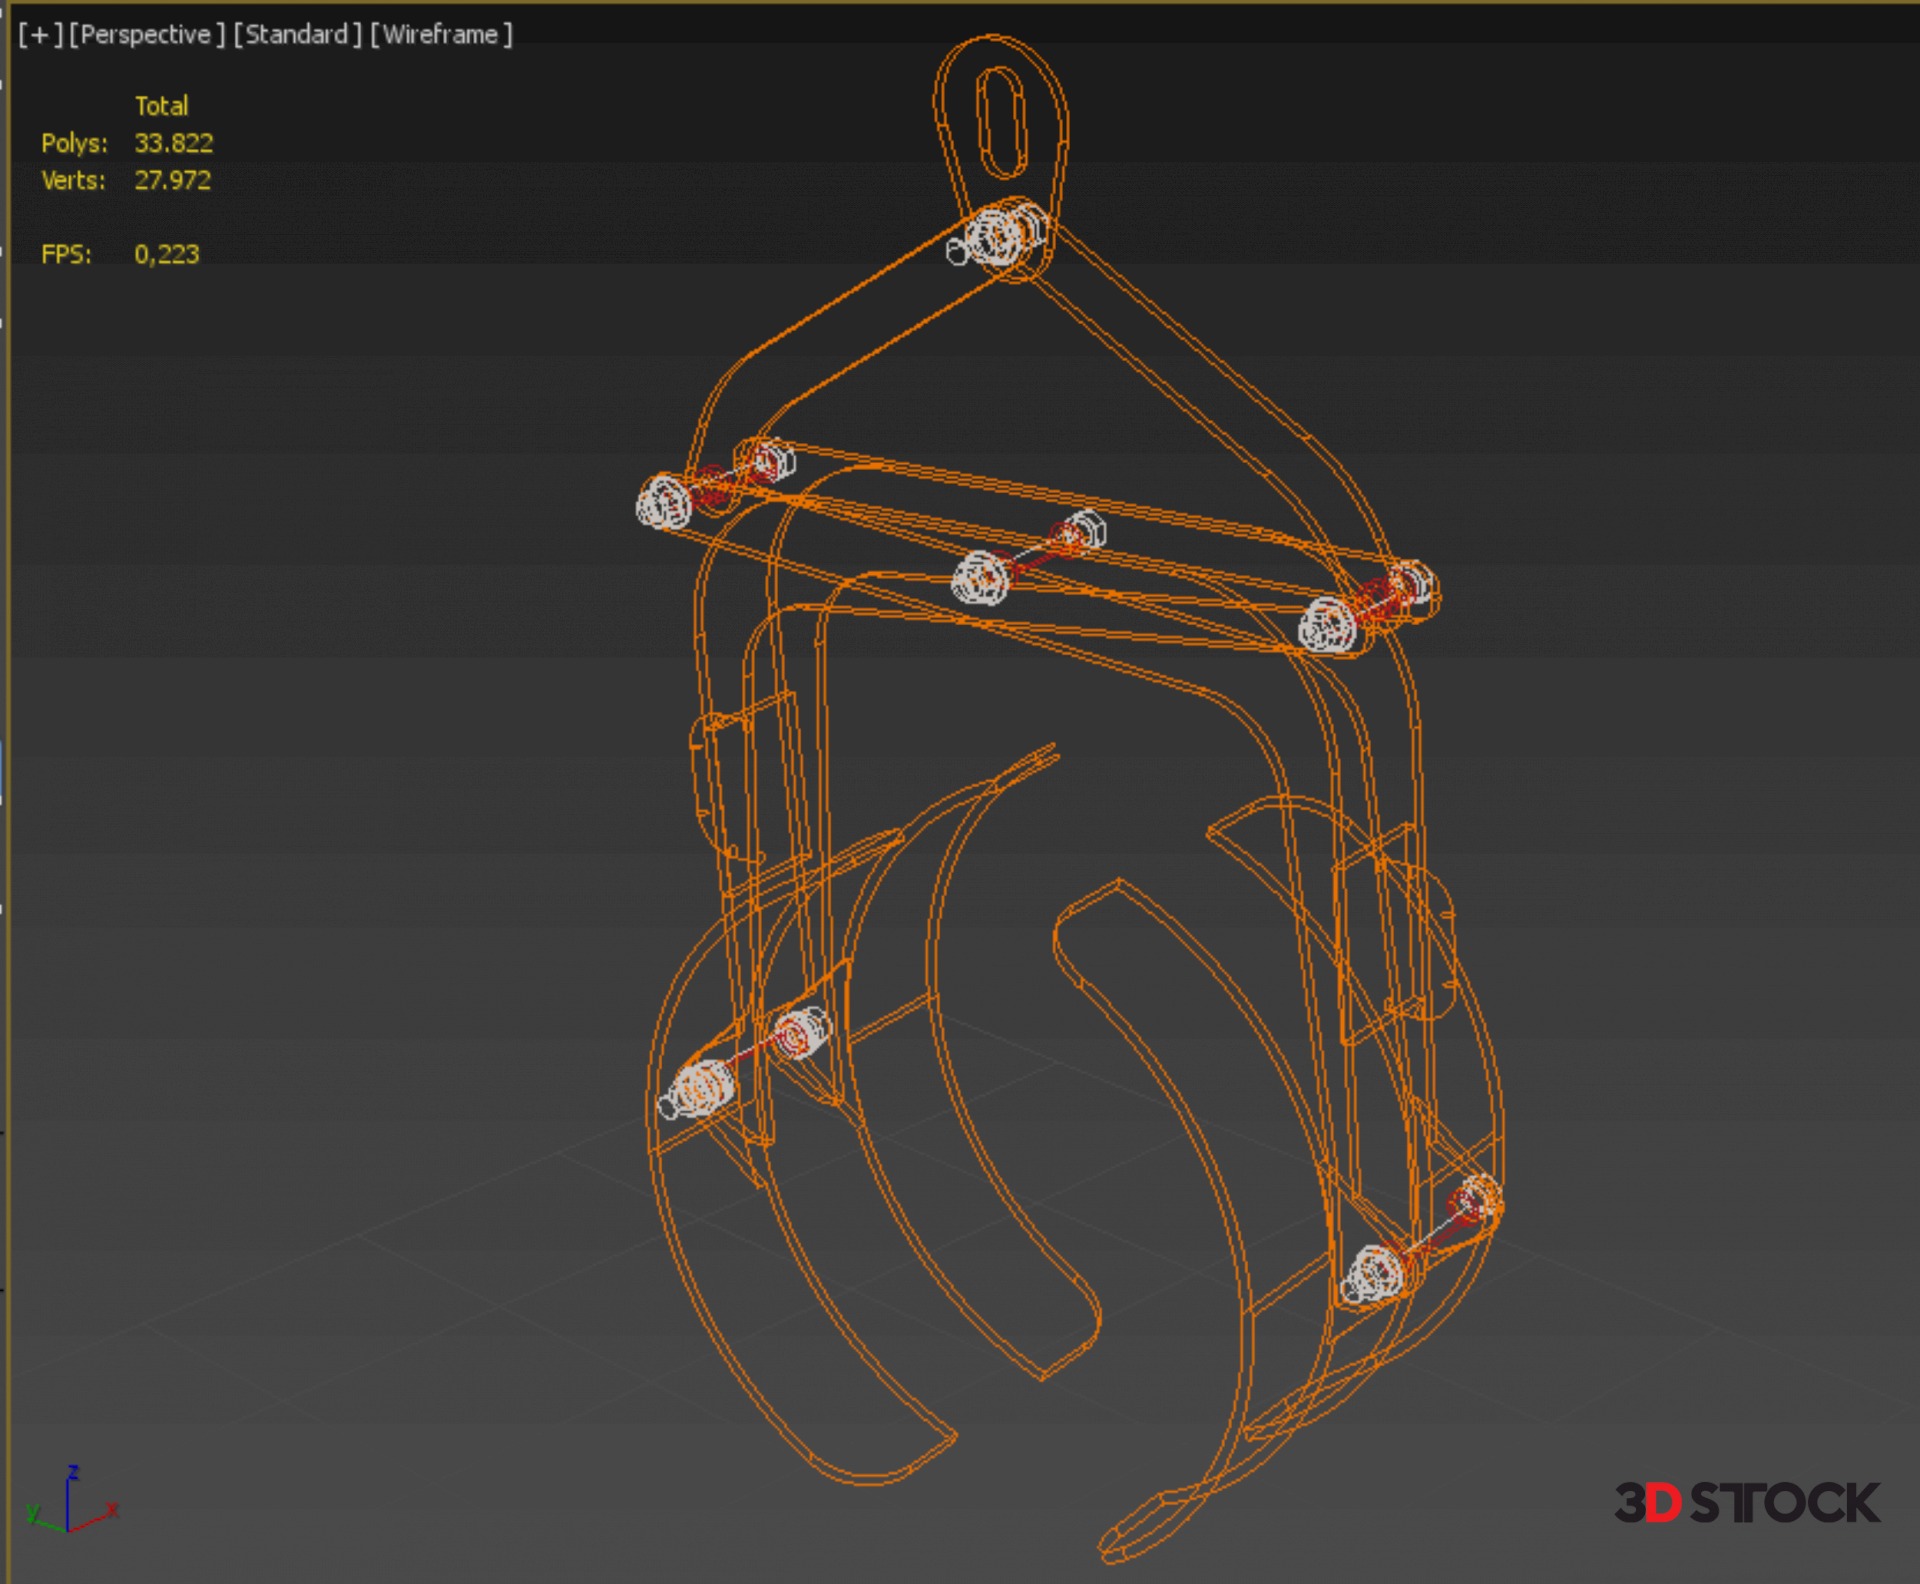Viewport: 1920px width, 1584px height.
Task: Open the Wireframe shading mode menu
Action: 441,35
